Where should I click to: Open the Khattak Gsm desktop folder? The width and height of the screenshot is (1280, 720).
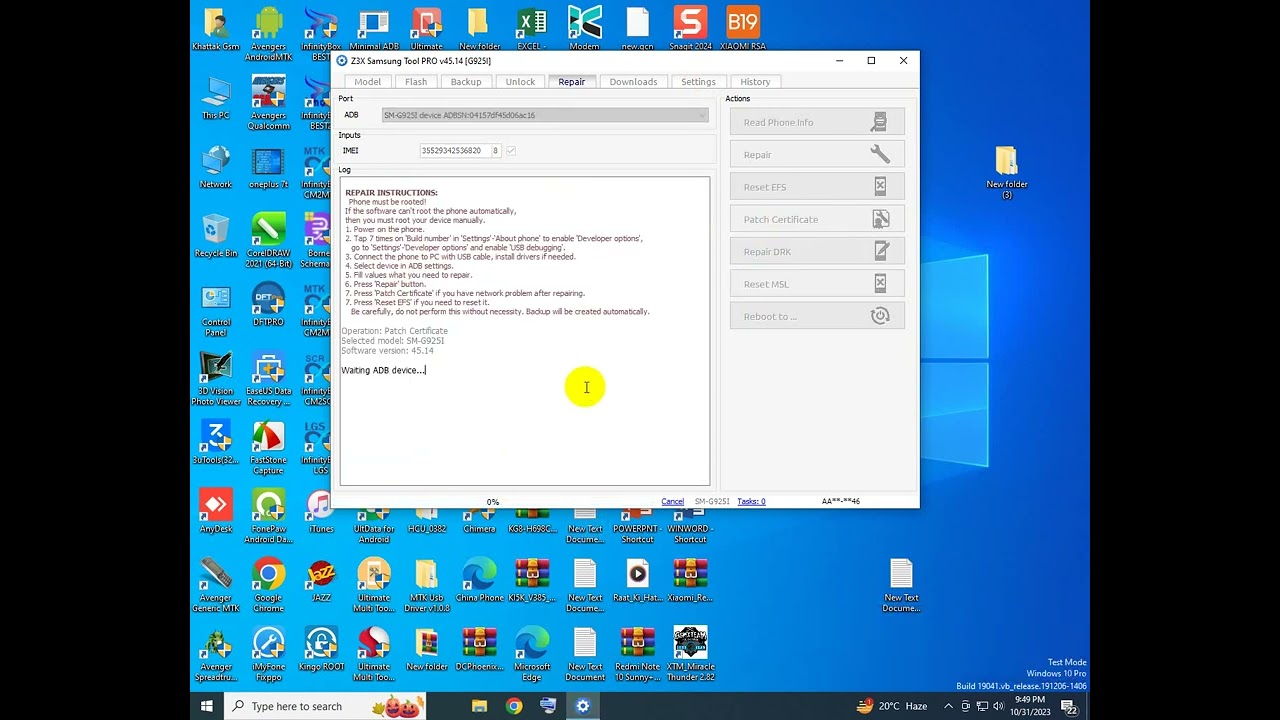point(216,29)
